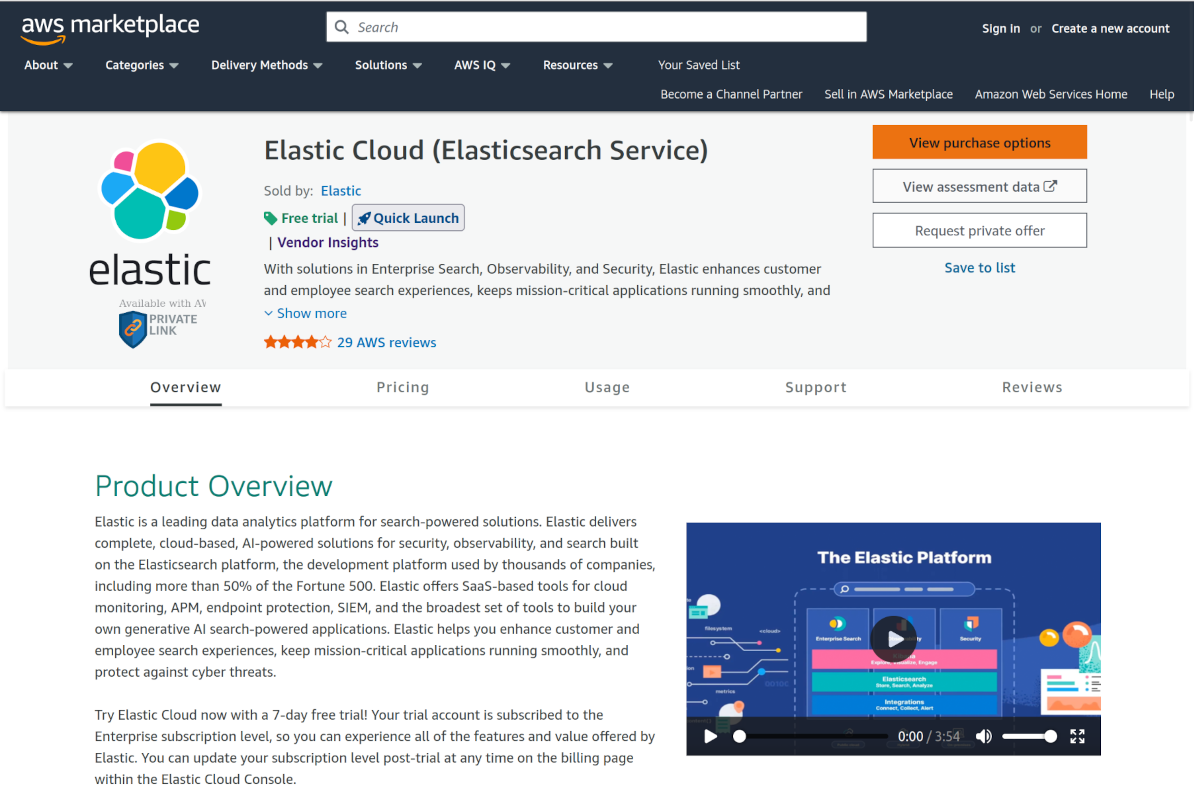
Task: Open the Categories dropdown menu
Action: point(142,65)
